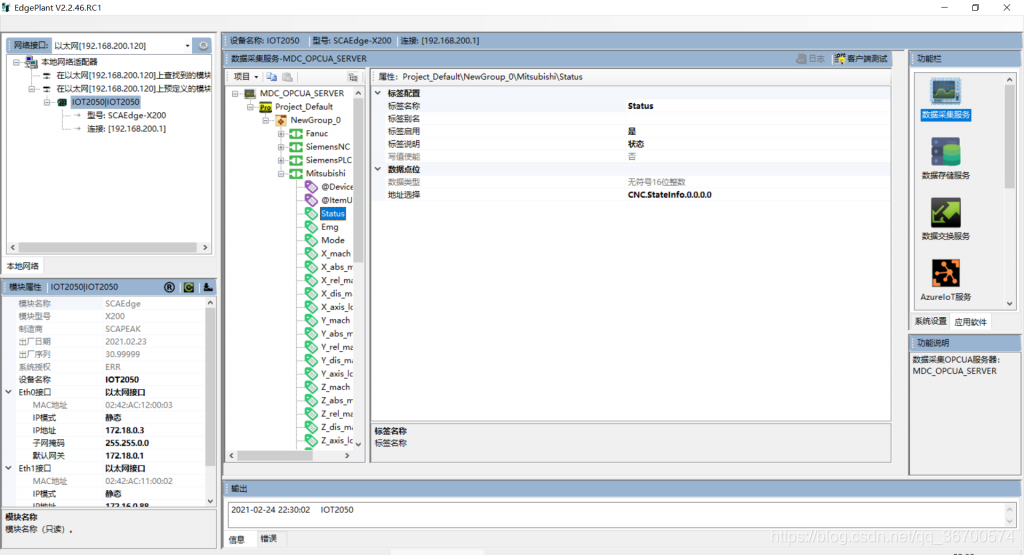Collapse the 标签配置 property section
Viewport: 1024px width, 555px height.
[x=377, y=93]
